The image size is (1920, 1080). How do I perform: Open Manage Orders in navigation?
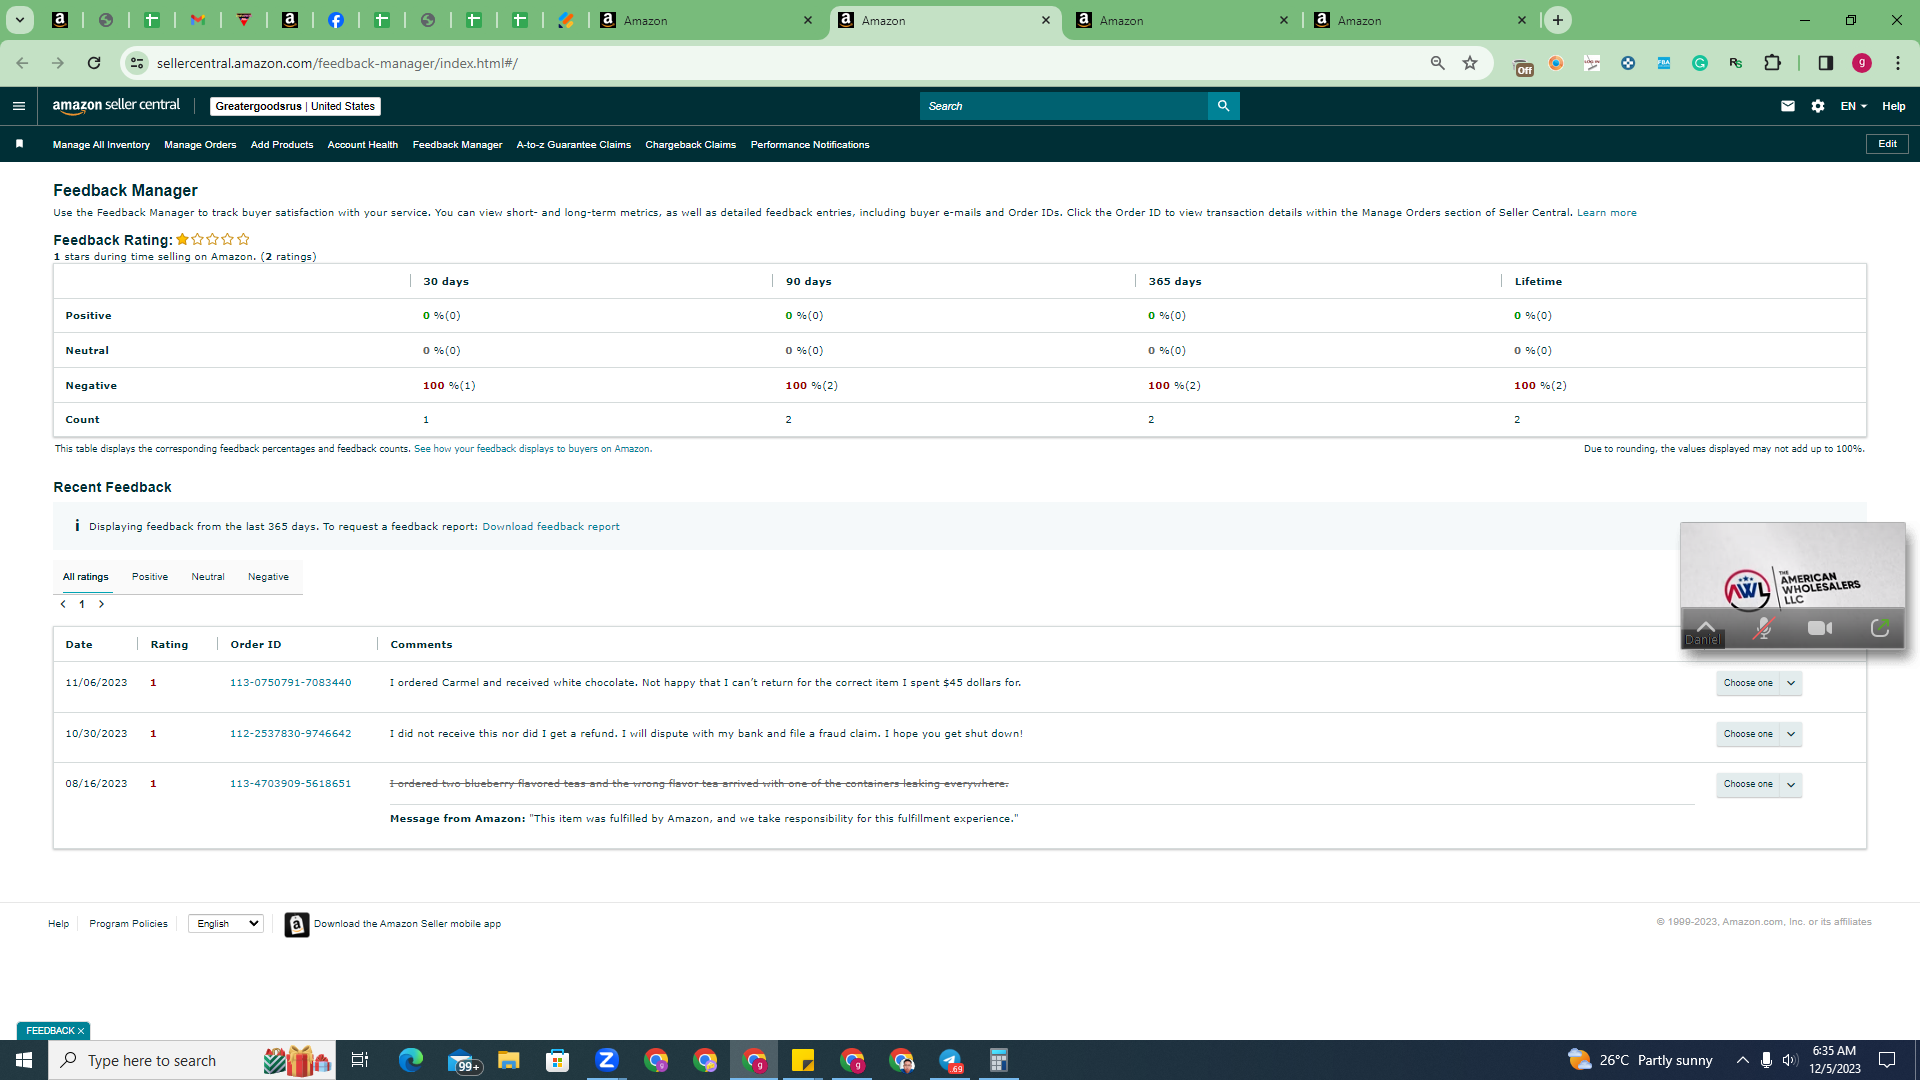(200, 145)
